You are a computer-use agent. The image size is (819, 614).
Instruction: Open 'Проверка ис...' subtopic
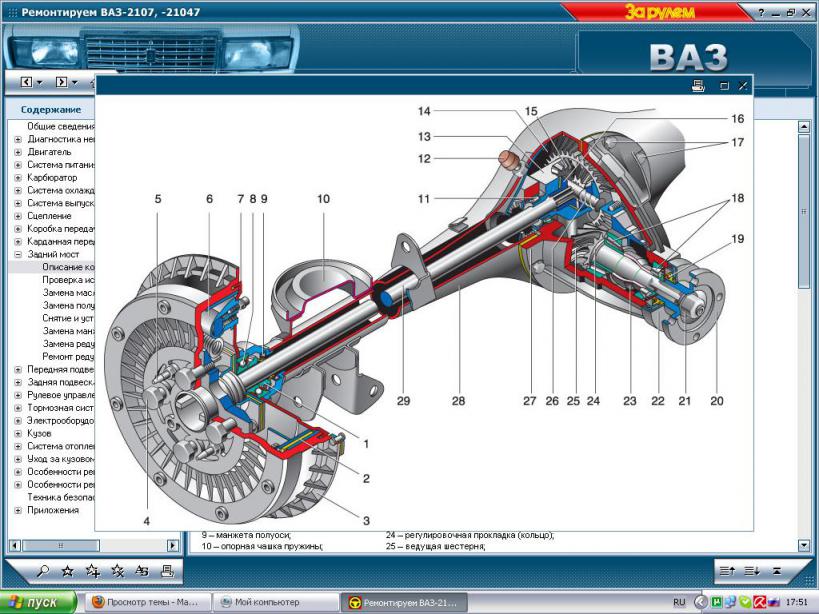[68, 280]
